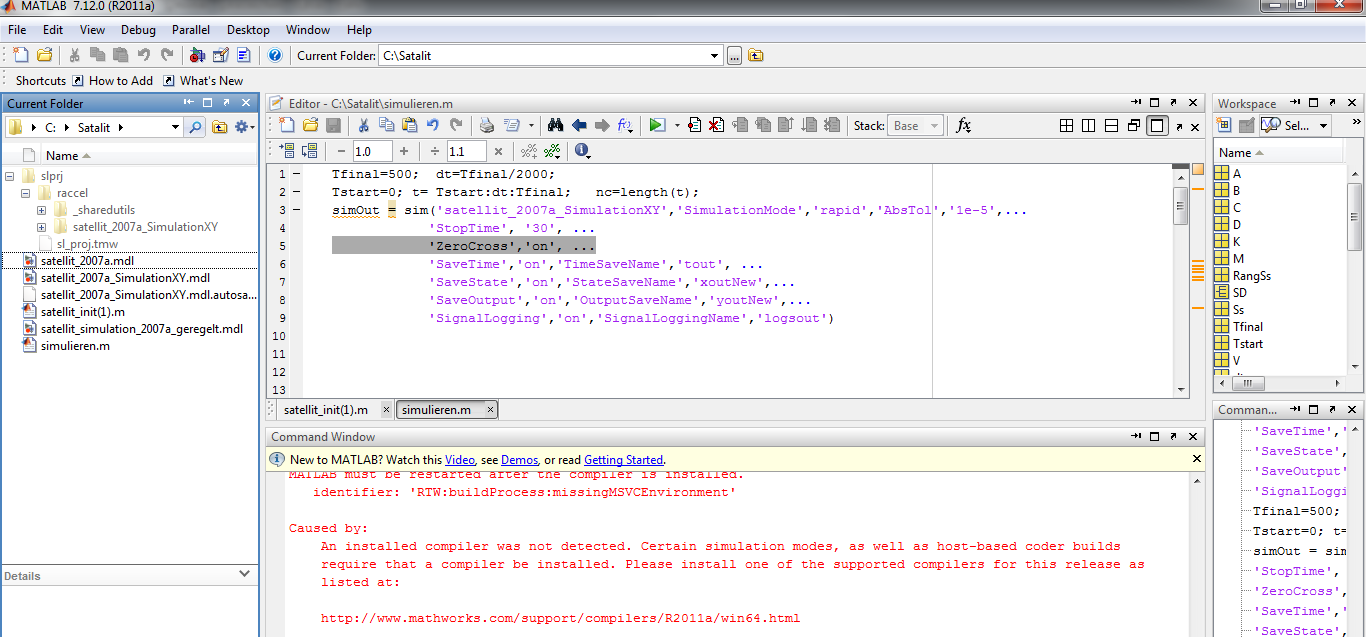
Task: Click the 1.1 multiply/divide value field
Action: pyautogui.click(x=465, y=151)
